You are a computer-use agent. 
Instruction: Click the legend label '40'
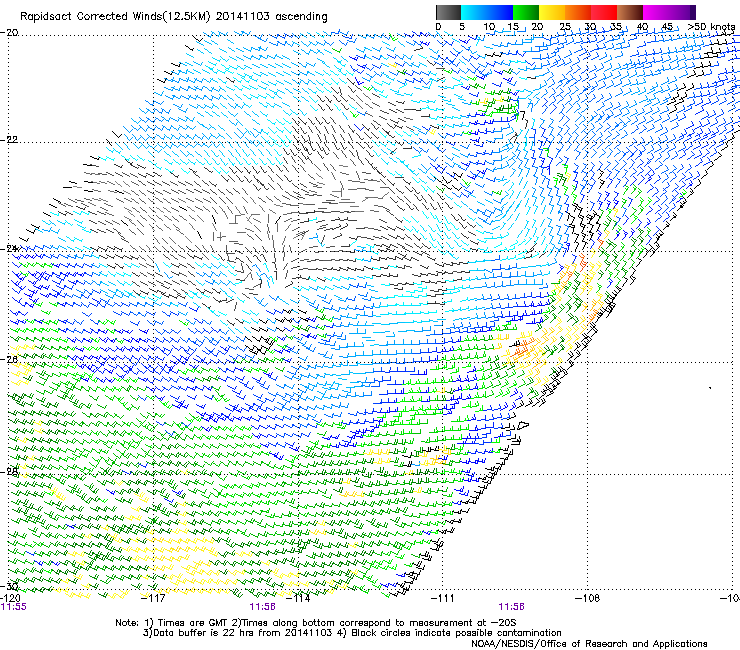(x=642, y=27)
